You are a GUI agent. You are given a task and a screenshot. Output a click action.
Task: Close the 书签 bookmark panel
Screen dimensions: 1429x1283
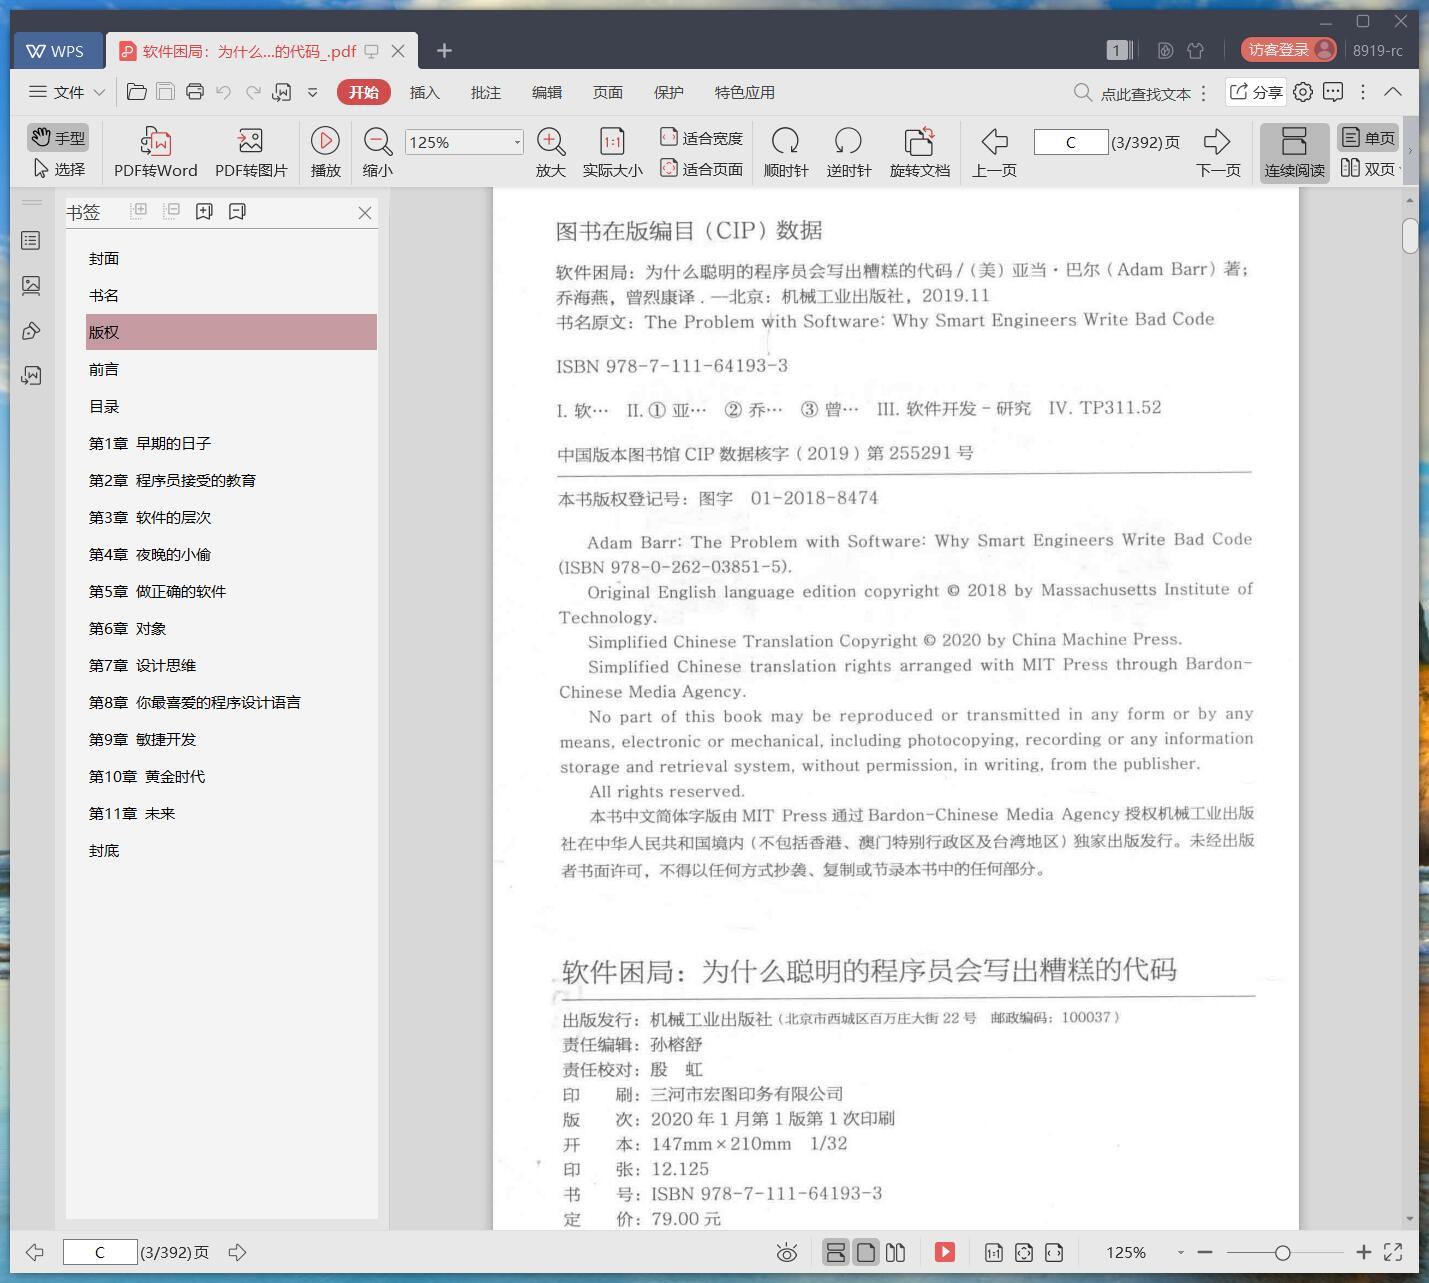(365, 213)
